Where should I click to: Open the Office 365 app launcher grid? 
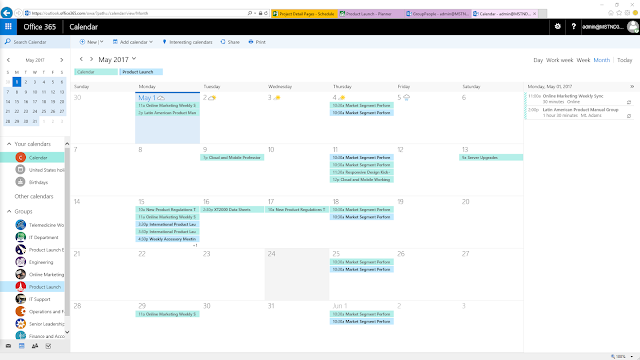click(x=8, y=27)
